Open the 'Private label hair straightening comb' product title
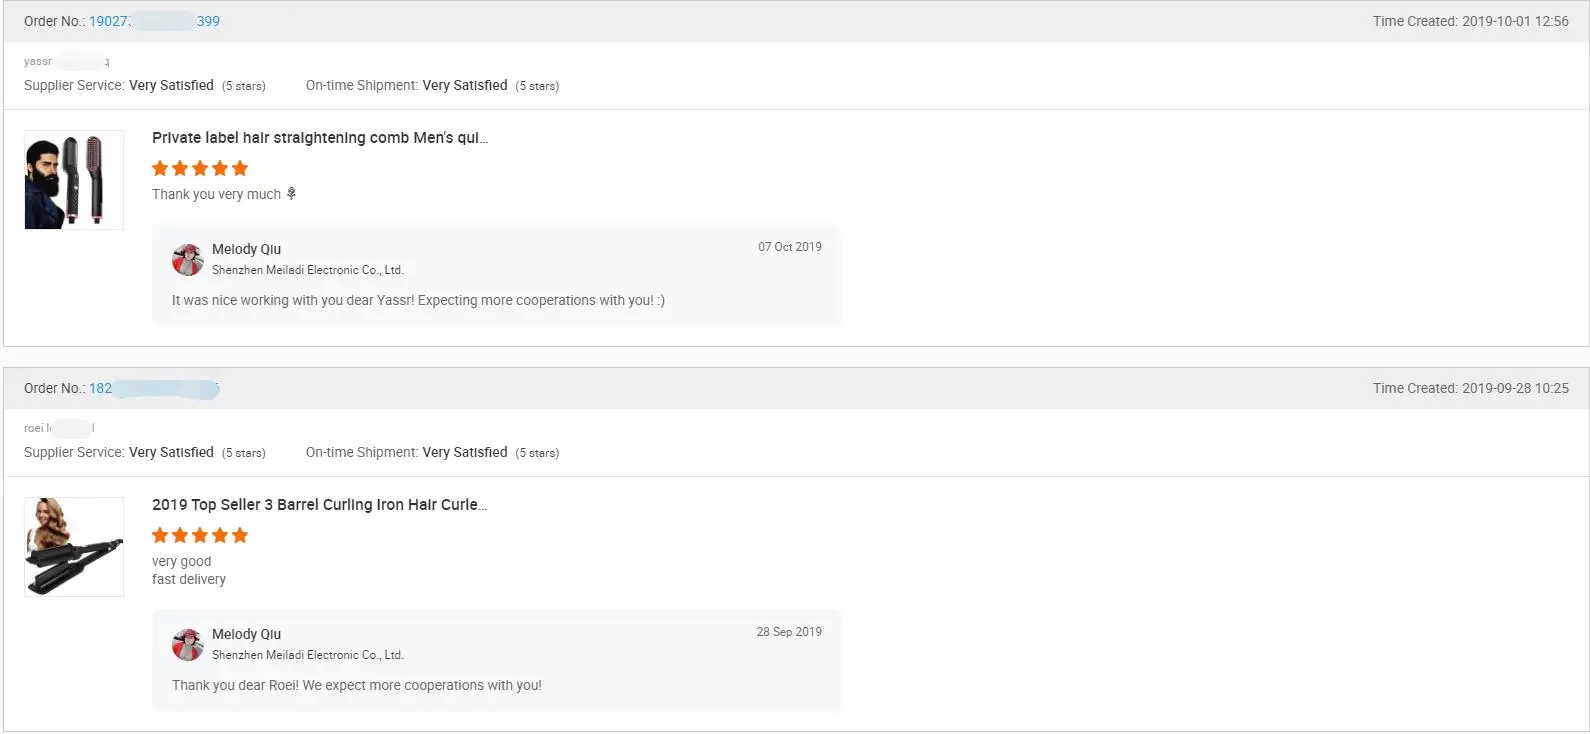The image size is (1590, 734). pyautogui.click(x=320, y=138)
